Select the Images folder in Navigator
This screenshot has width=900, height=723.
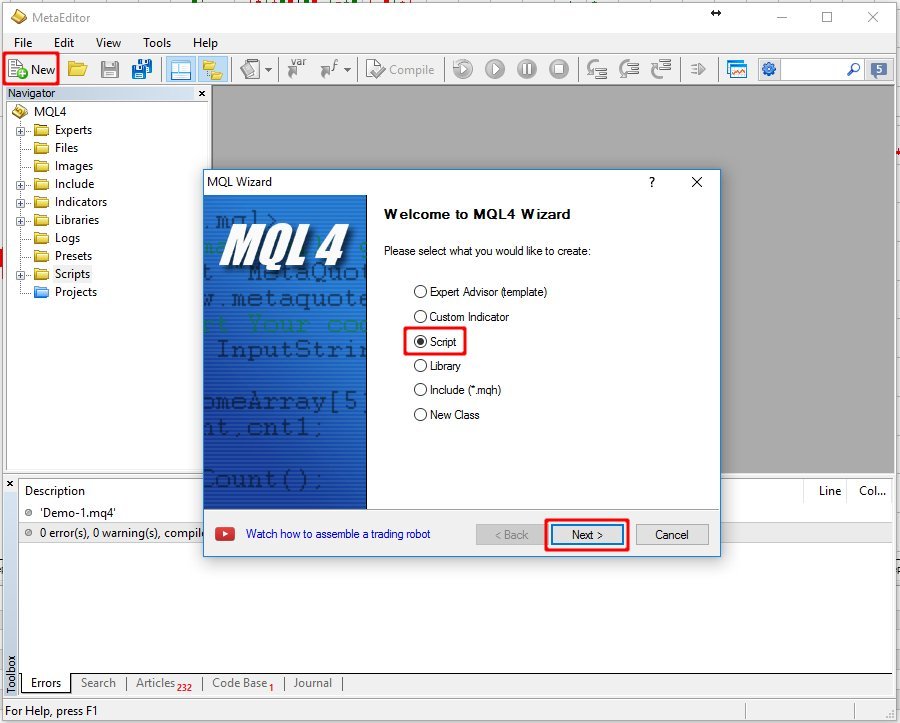tap(73, 166)
